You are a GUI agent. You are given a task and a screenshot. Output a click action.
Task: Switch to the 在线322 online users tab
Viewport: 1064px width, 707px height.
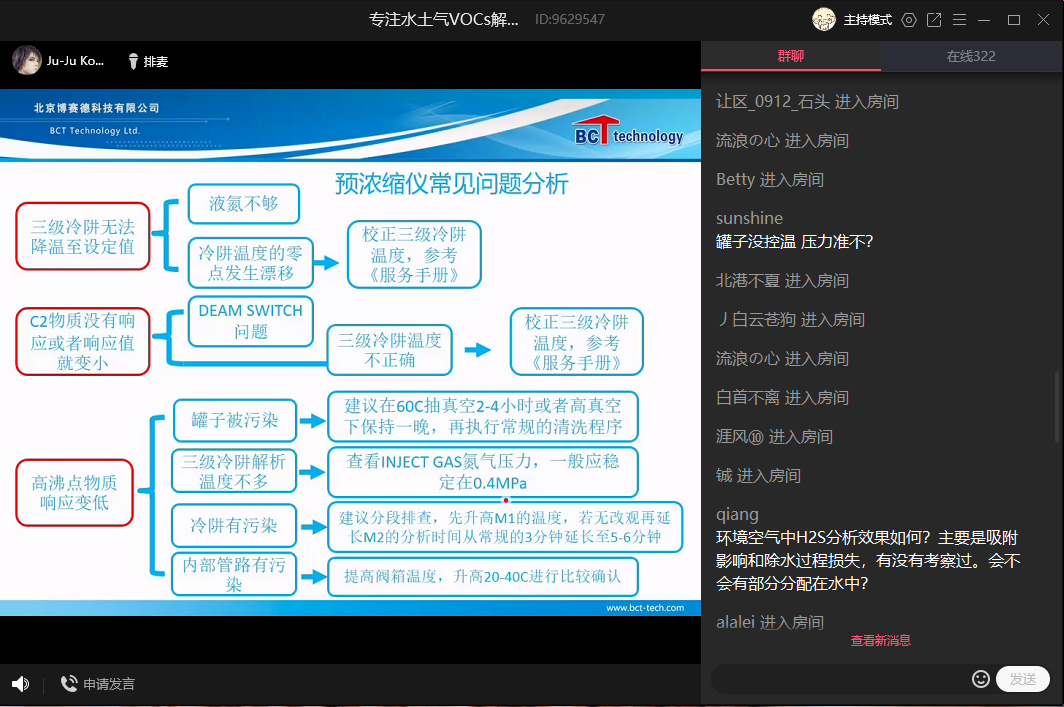(x=971, y=56)
